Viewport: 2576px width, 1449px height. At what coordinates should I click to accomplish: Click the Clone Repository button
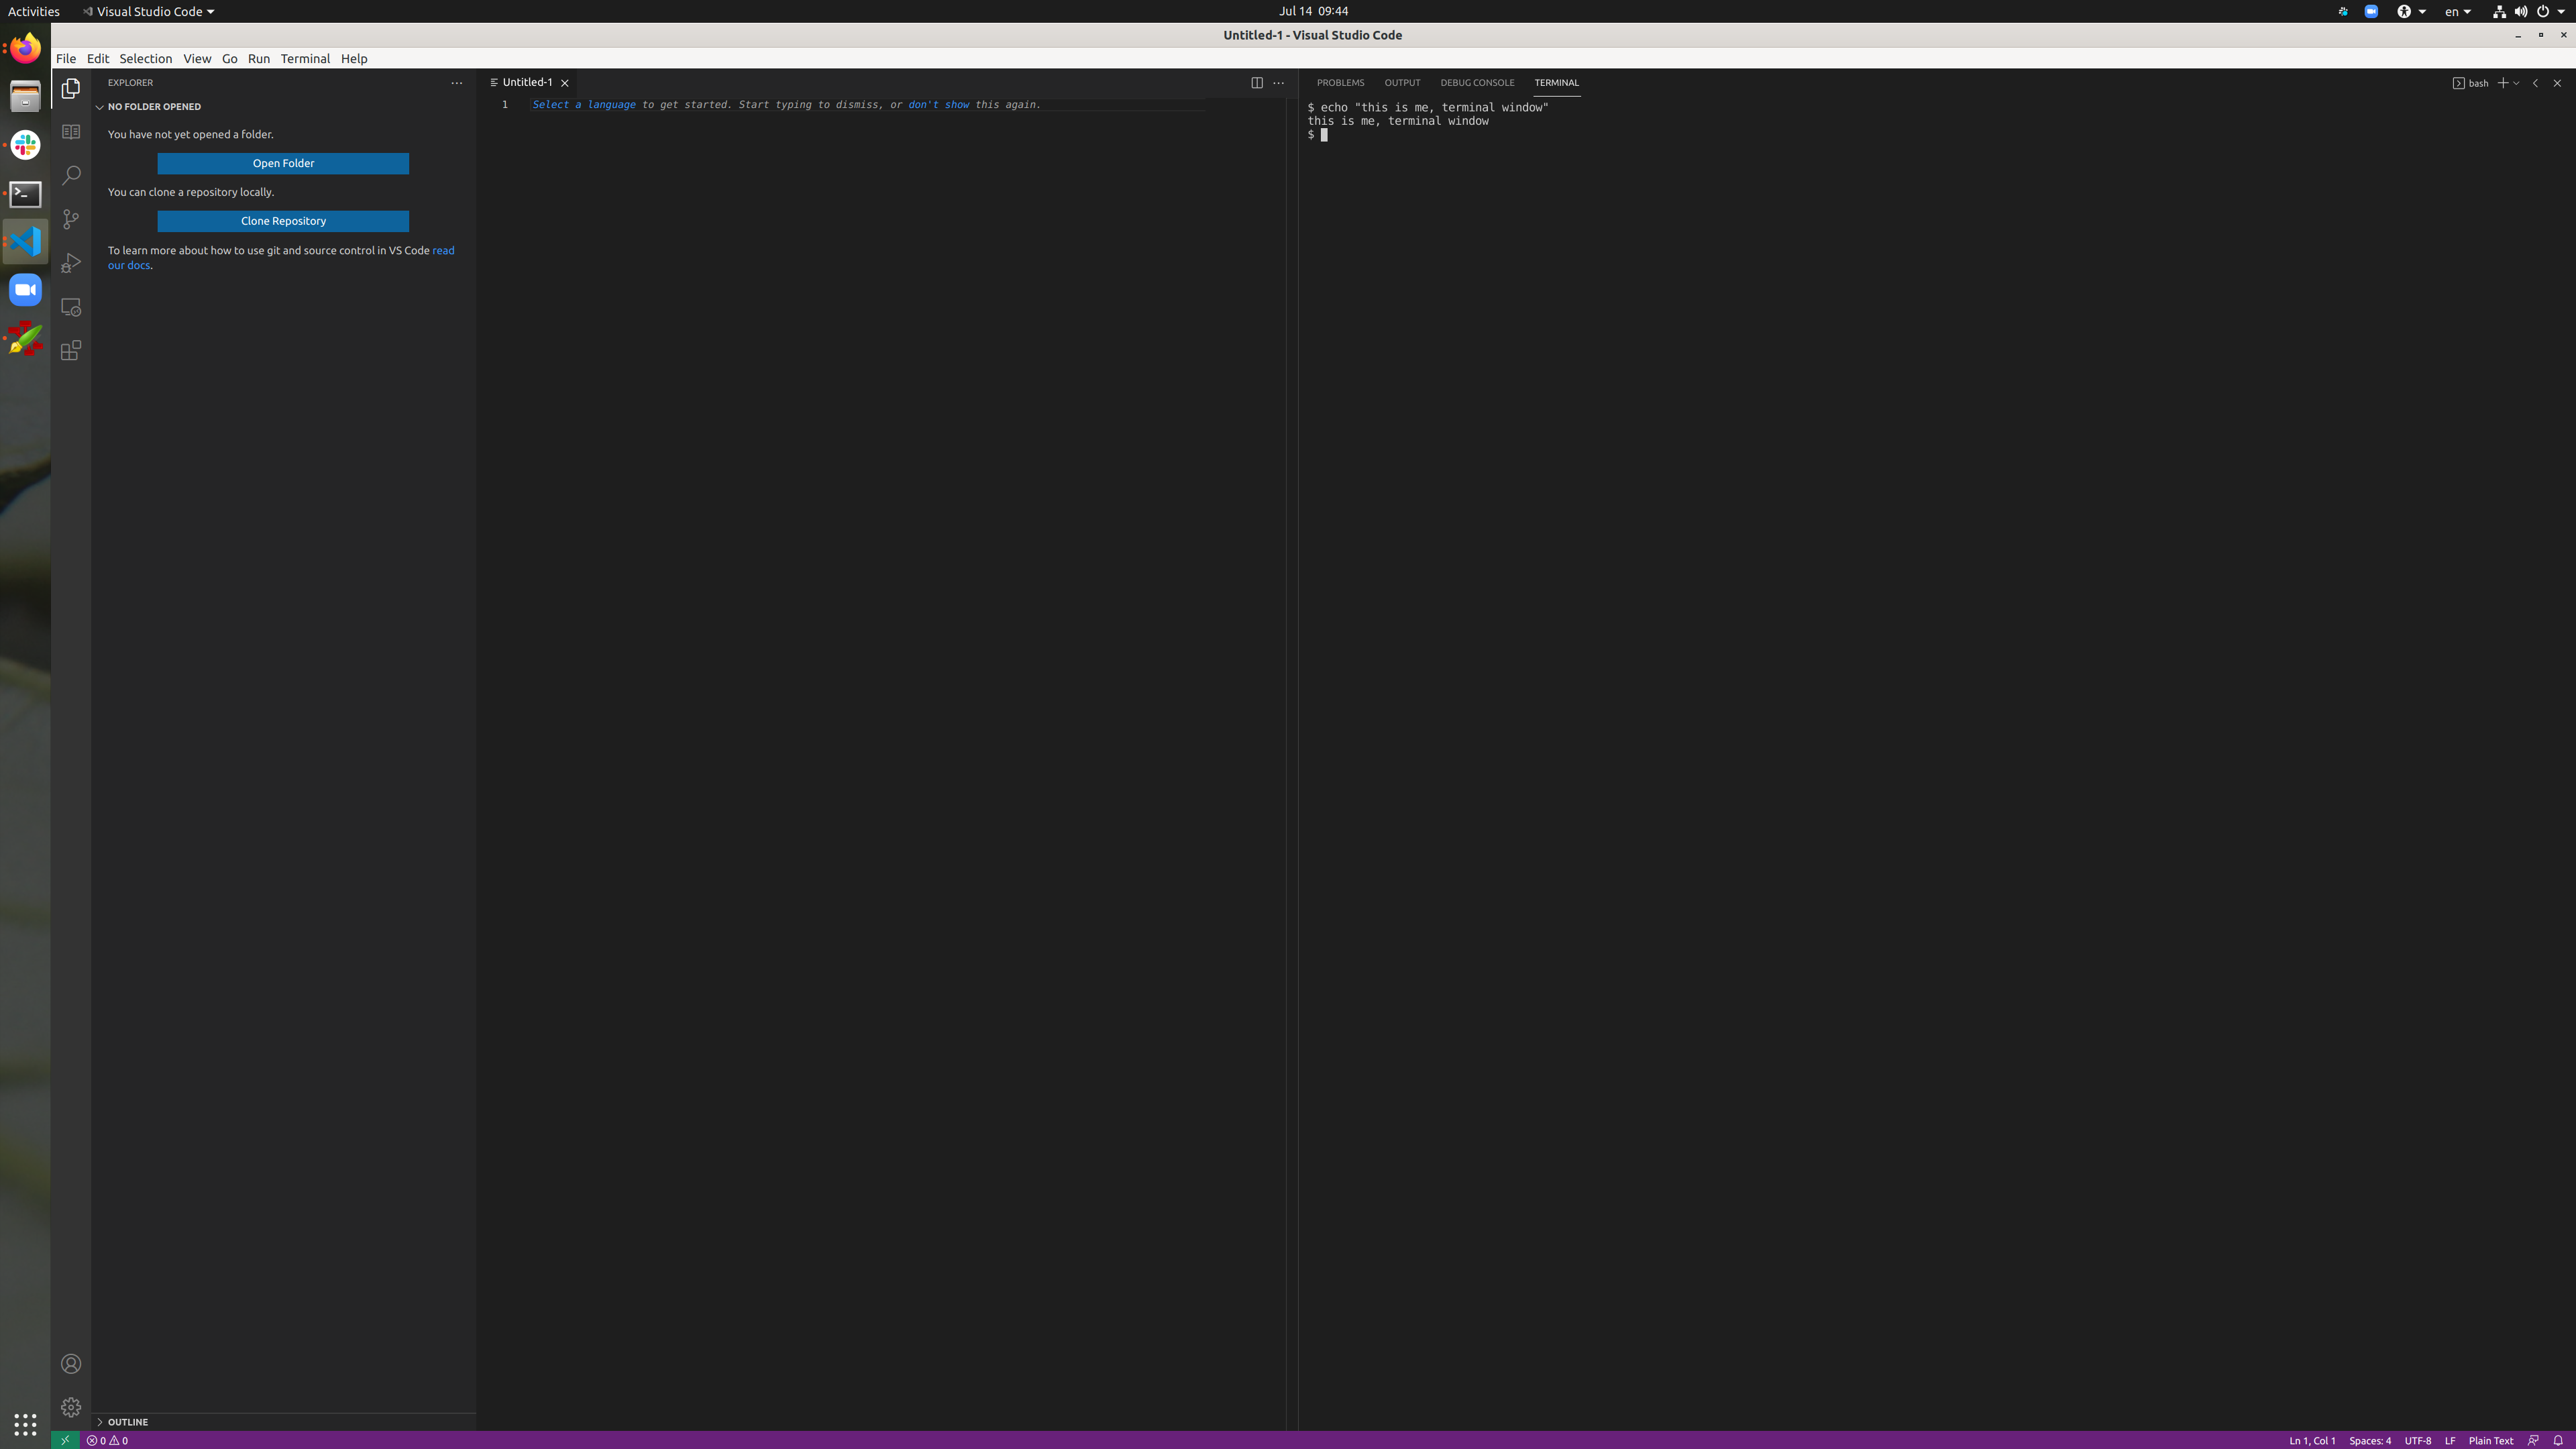[x=283, y=221]
